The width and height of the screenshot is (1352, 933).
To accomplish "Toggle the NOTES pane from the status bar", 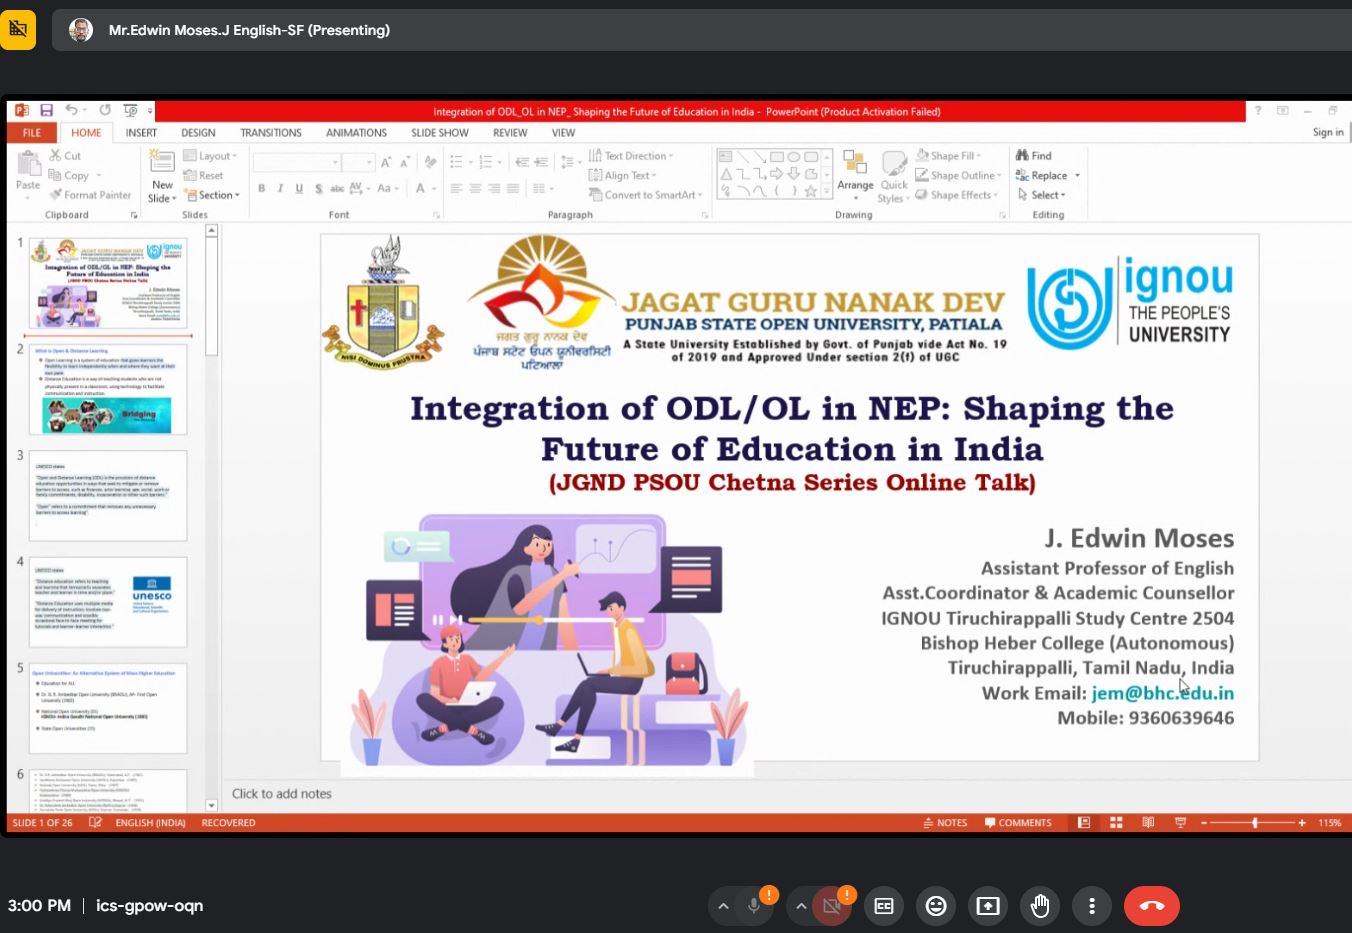I will [945, 823].
